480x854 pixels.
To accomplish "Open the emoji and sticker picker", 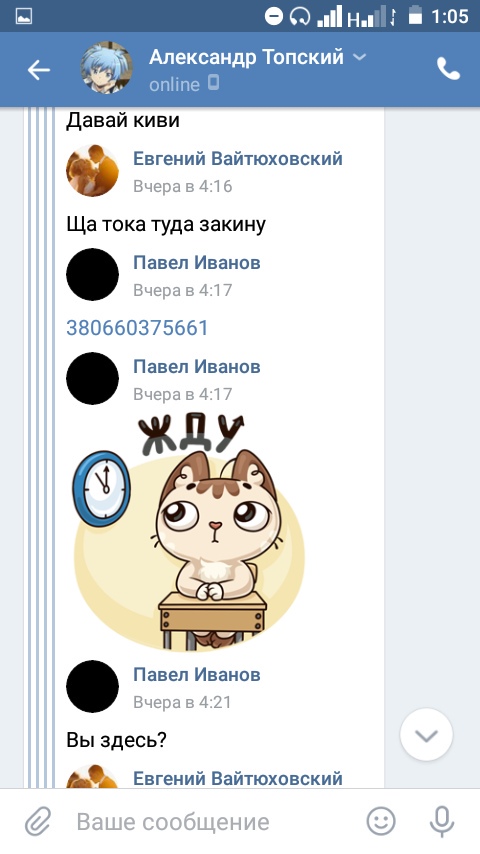I will coord(381,821).
